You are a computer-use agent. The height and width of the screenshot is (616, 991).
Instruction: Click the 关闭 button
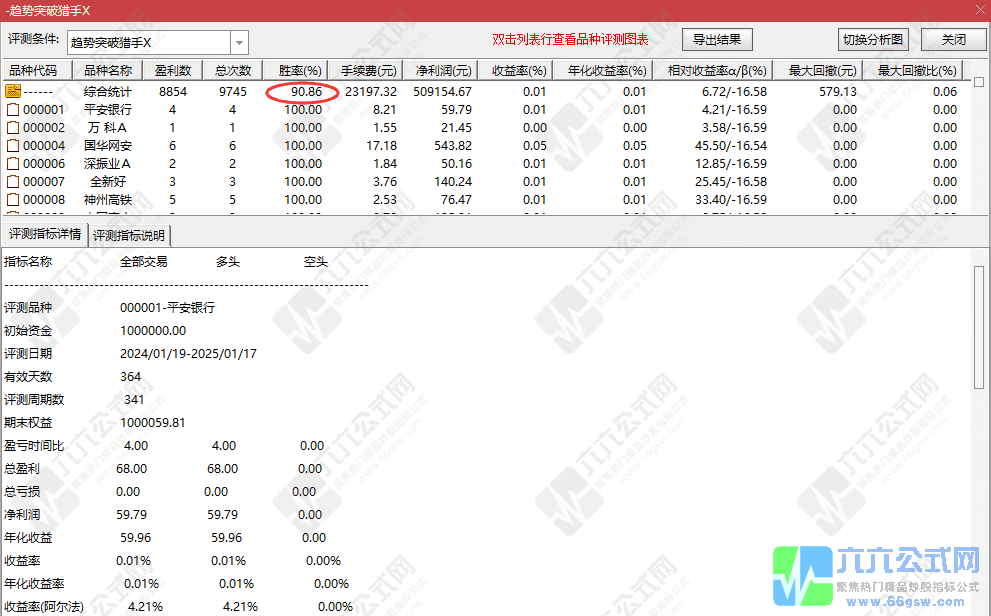click(953, 39)
